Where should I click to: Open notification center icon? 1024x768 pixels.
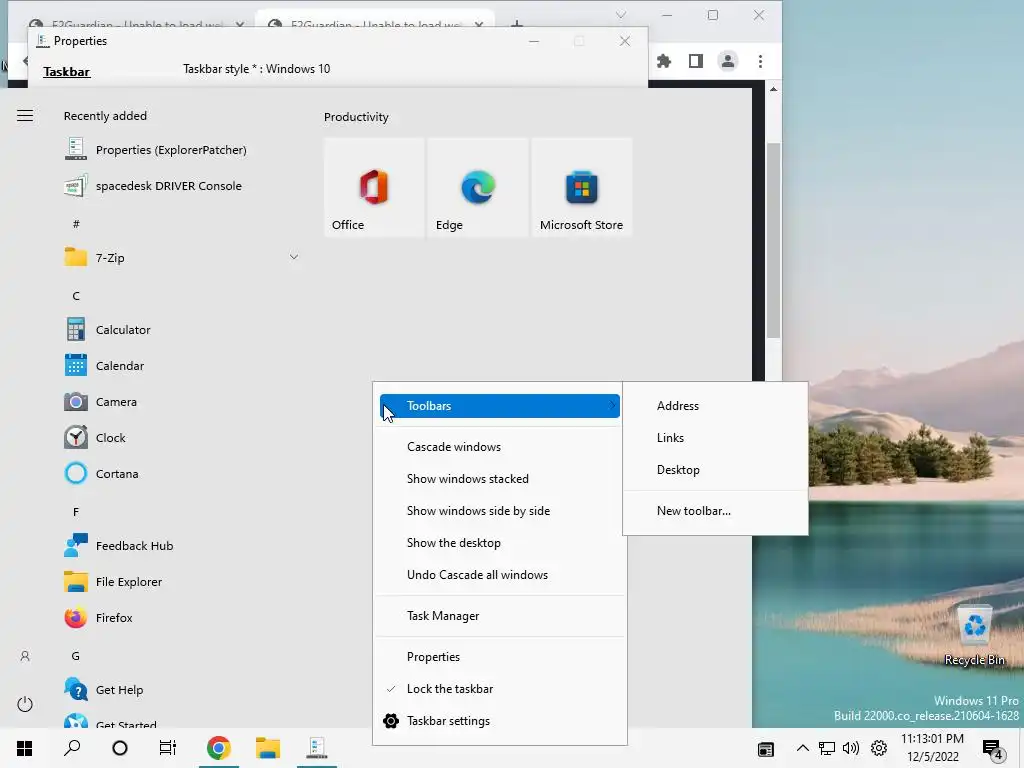(x=993, y=749)
